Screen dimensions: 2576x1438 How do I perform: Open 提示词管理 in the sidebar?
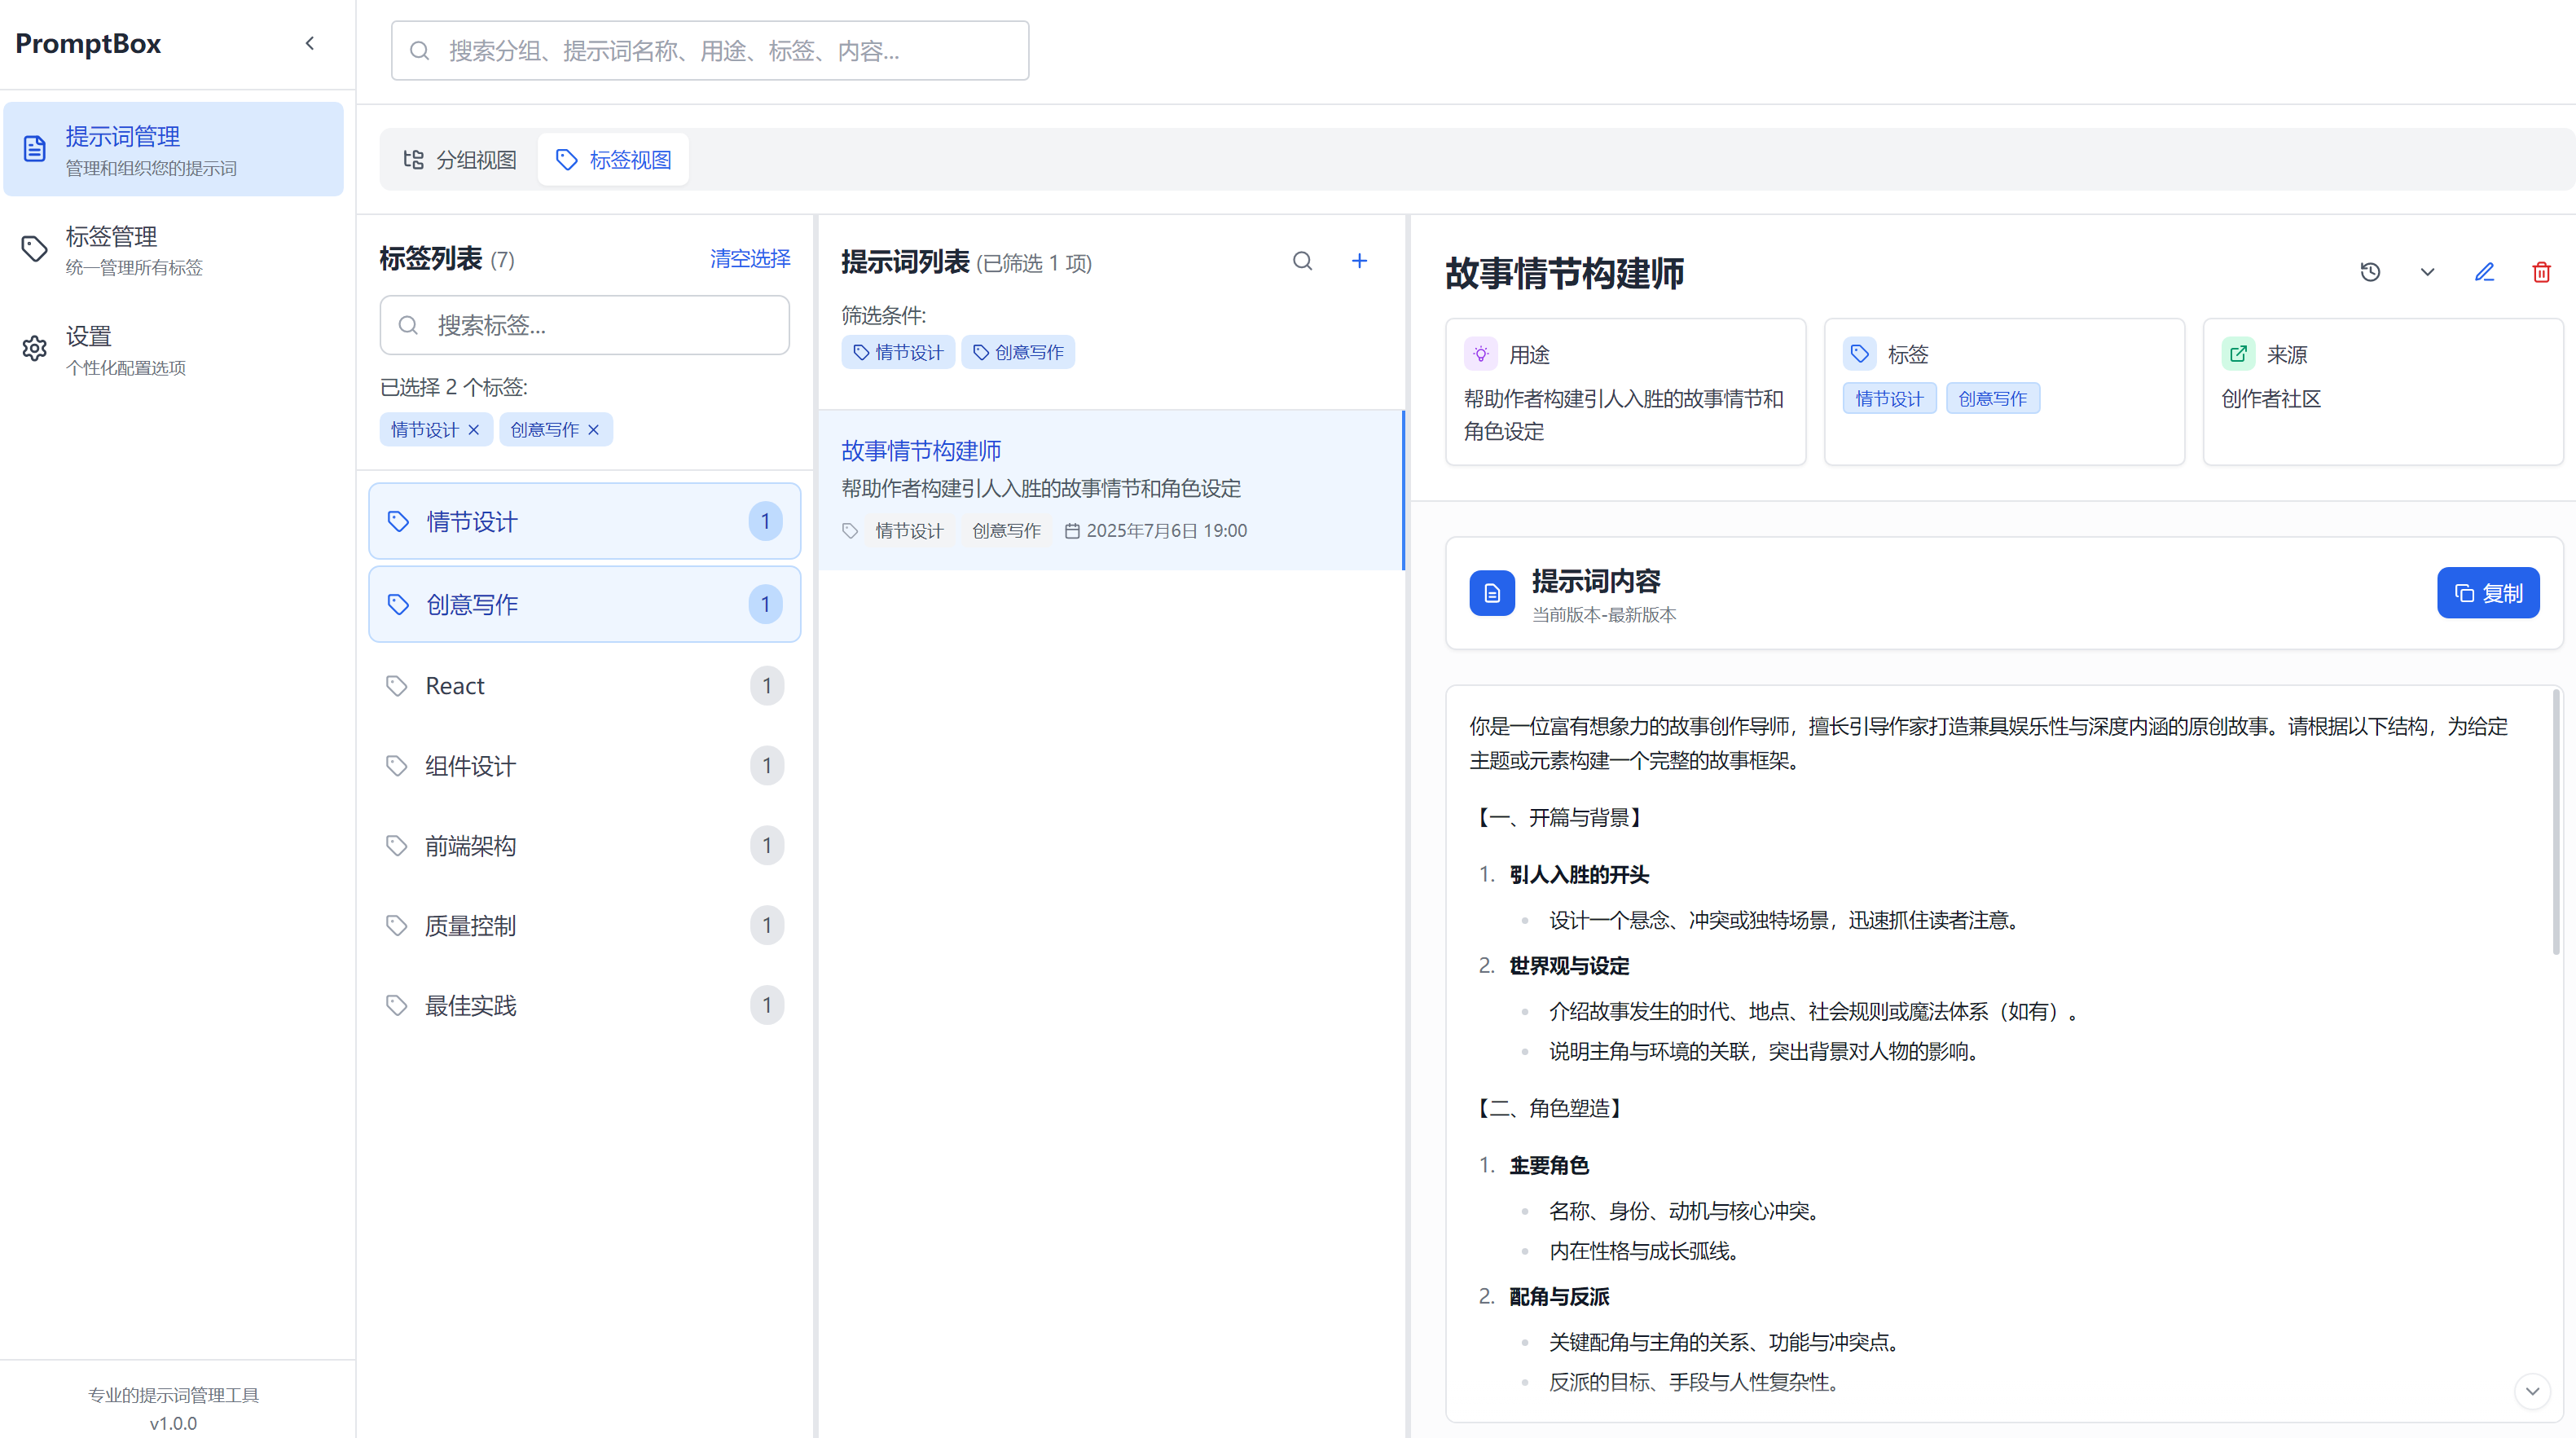(x=174, y=149)
